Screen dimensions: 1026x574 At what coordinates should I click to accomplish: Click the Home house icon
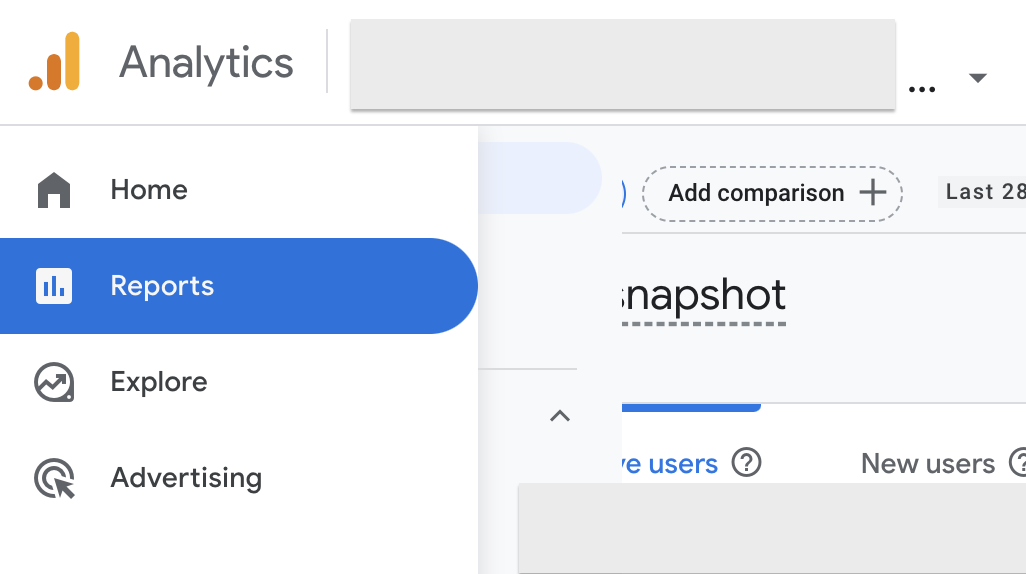click(x=54, y=190)
